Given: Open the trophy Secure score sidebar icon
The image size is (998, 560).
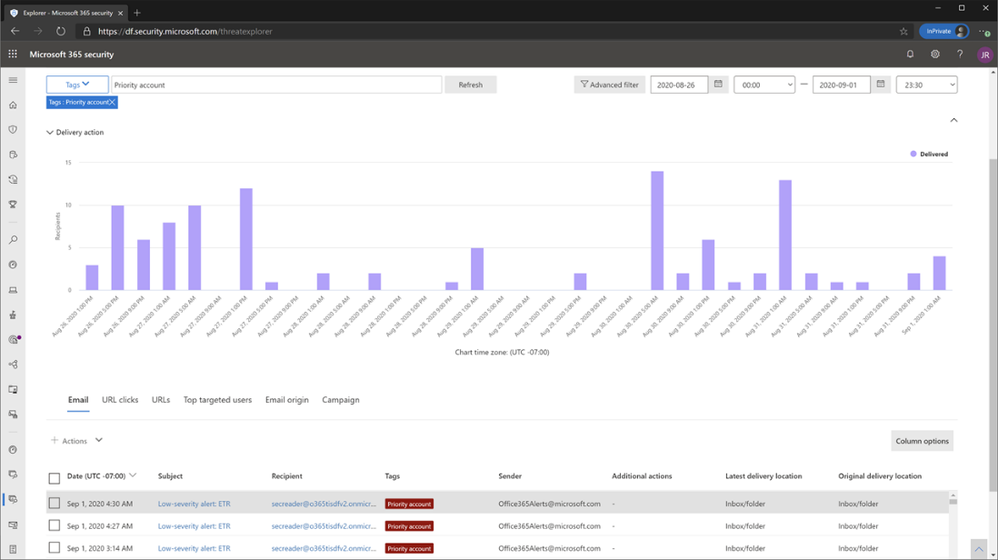Looking at the screenshot, I should pos(13,204).
